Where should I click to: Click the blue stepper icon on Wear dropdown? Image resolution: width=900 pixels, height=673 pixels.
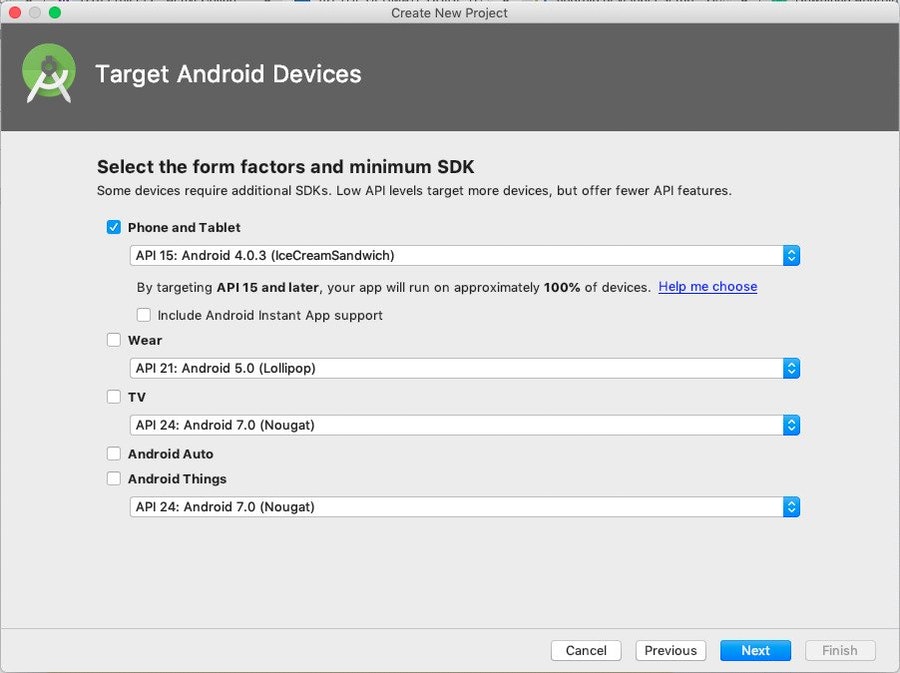(791, 368)
